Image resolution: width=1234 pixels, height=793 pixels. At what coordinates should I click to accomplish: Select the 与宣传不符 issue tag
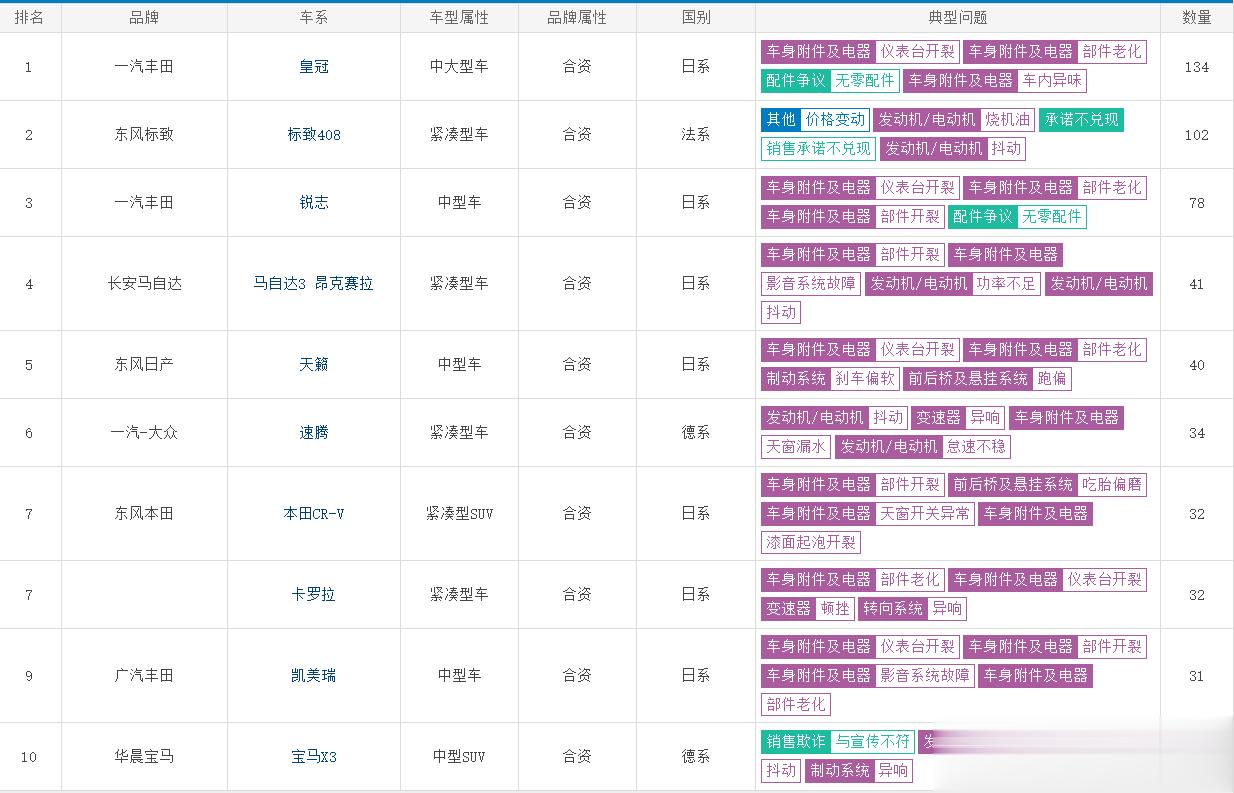click(x=873, y=742)
